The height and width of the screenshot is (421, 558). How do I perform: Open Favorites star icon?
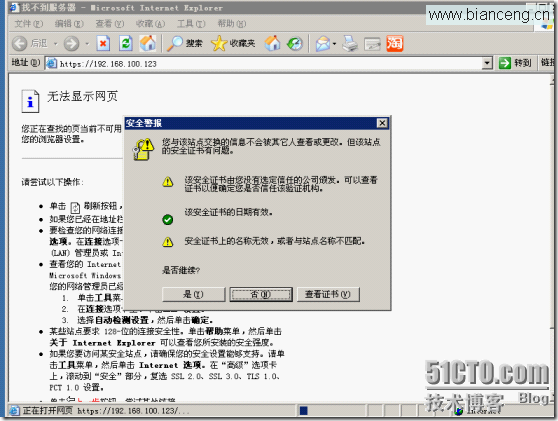(219, 43)
